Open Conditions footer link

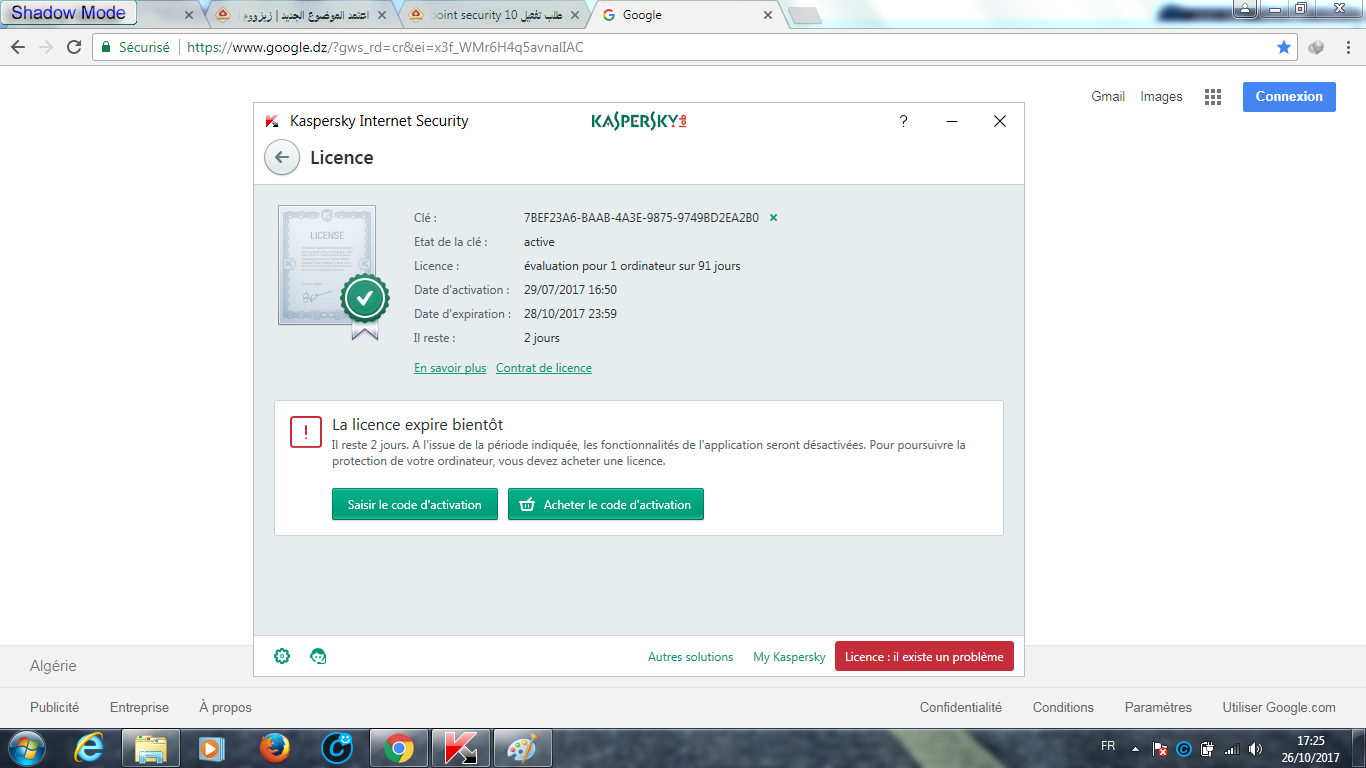pos(1063,707)
